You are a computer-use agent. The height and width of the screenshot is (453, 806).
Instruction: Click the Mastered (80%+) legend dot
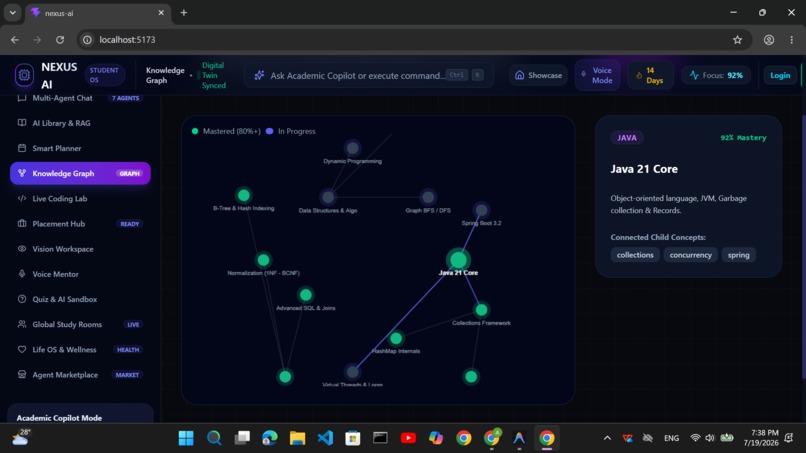coord(195,131)
